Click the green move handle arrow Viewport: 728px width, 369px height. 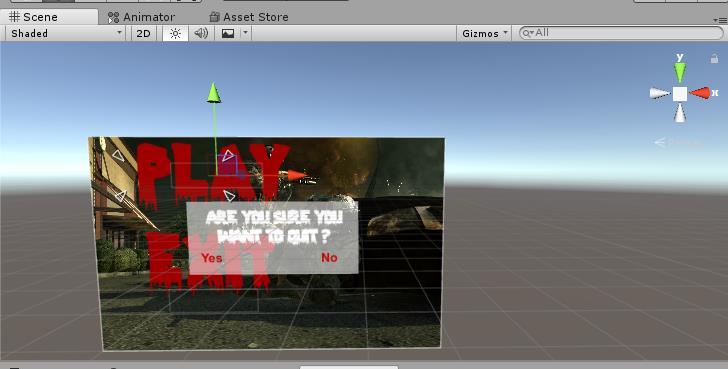pos(214,93)
